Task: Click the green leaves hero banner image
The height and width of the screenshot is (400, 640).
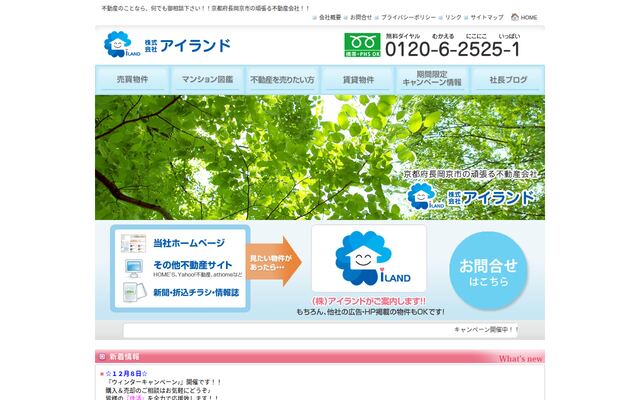Action: click(320, 158)
